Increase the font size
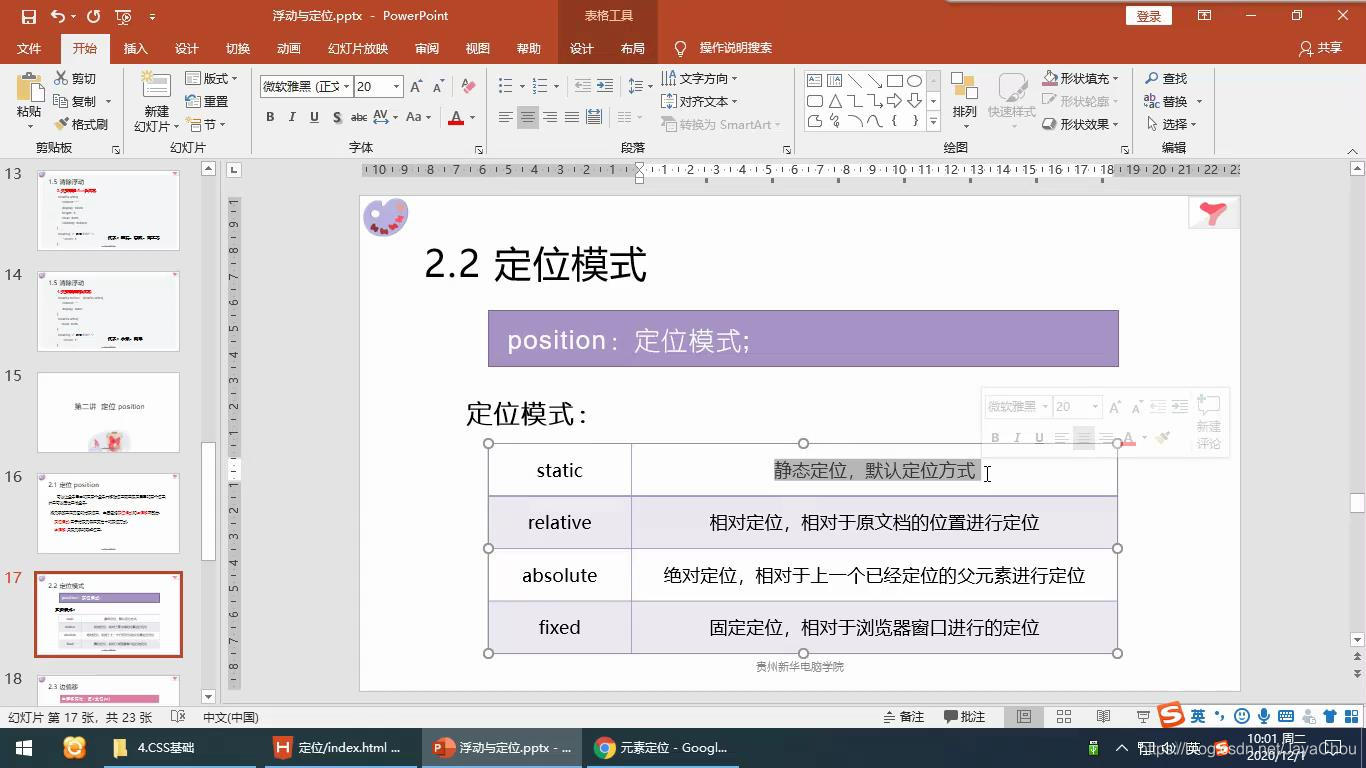Image resolution: width=1366 pixels, height=768 pixels. [416, 87]
